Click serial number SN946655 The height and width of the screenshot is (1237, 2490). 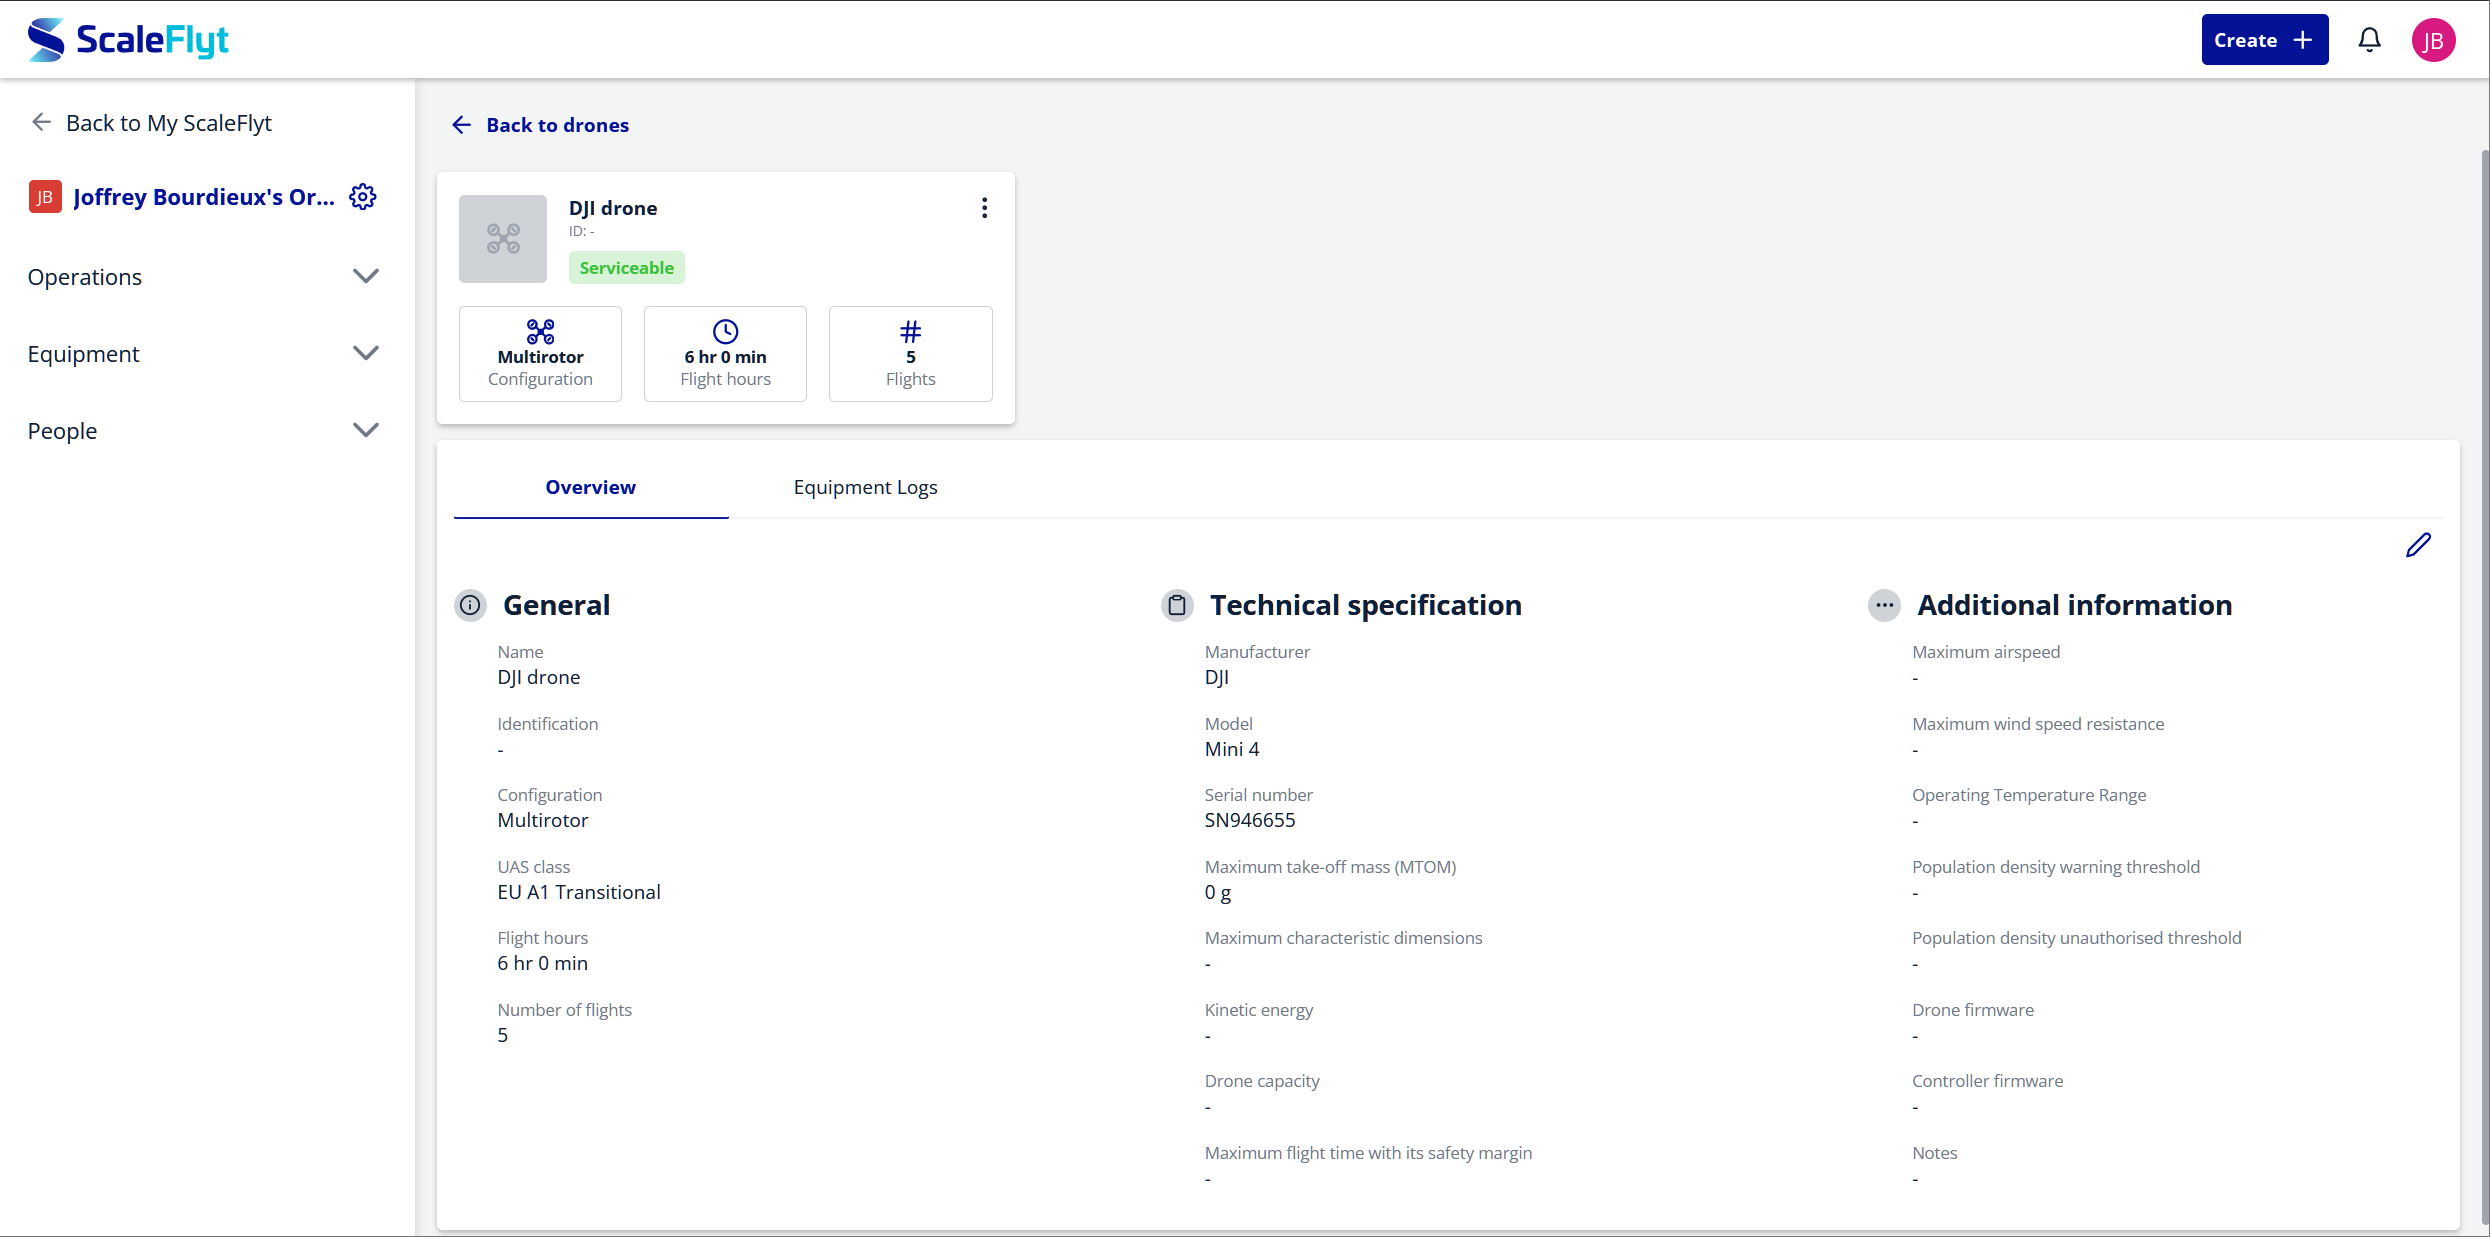coord(1250,821)
